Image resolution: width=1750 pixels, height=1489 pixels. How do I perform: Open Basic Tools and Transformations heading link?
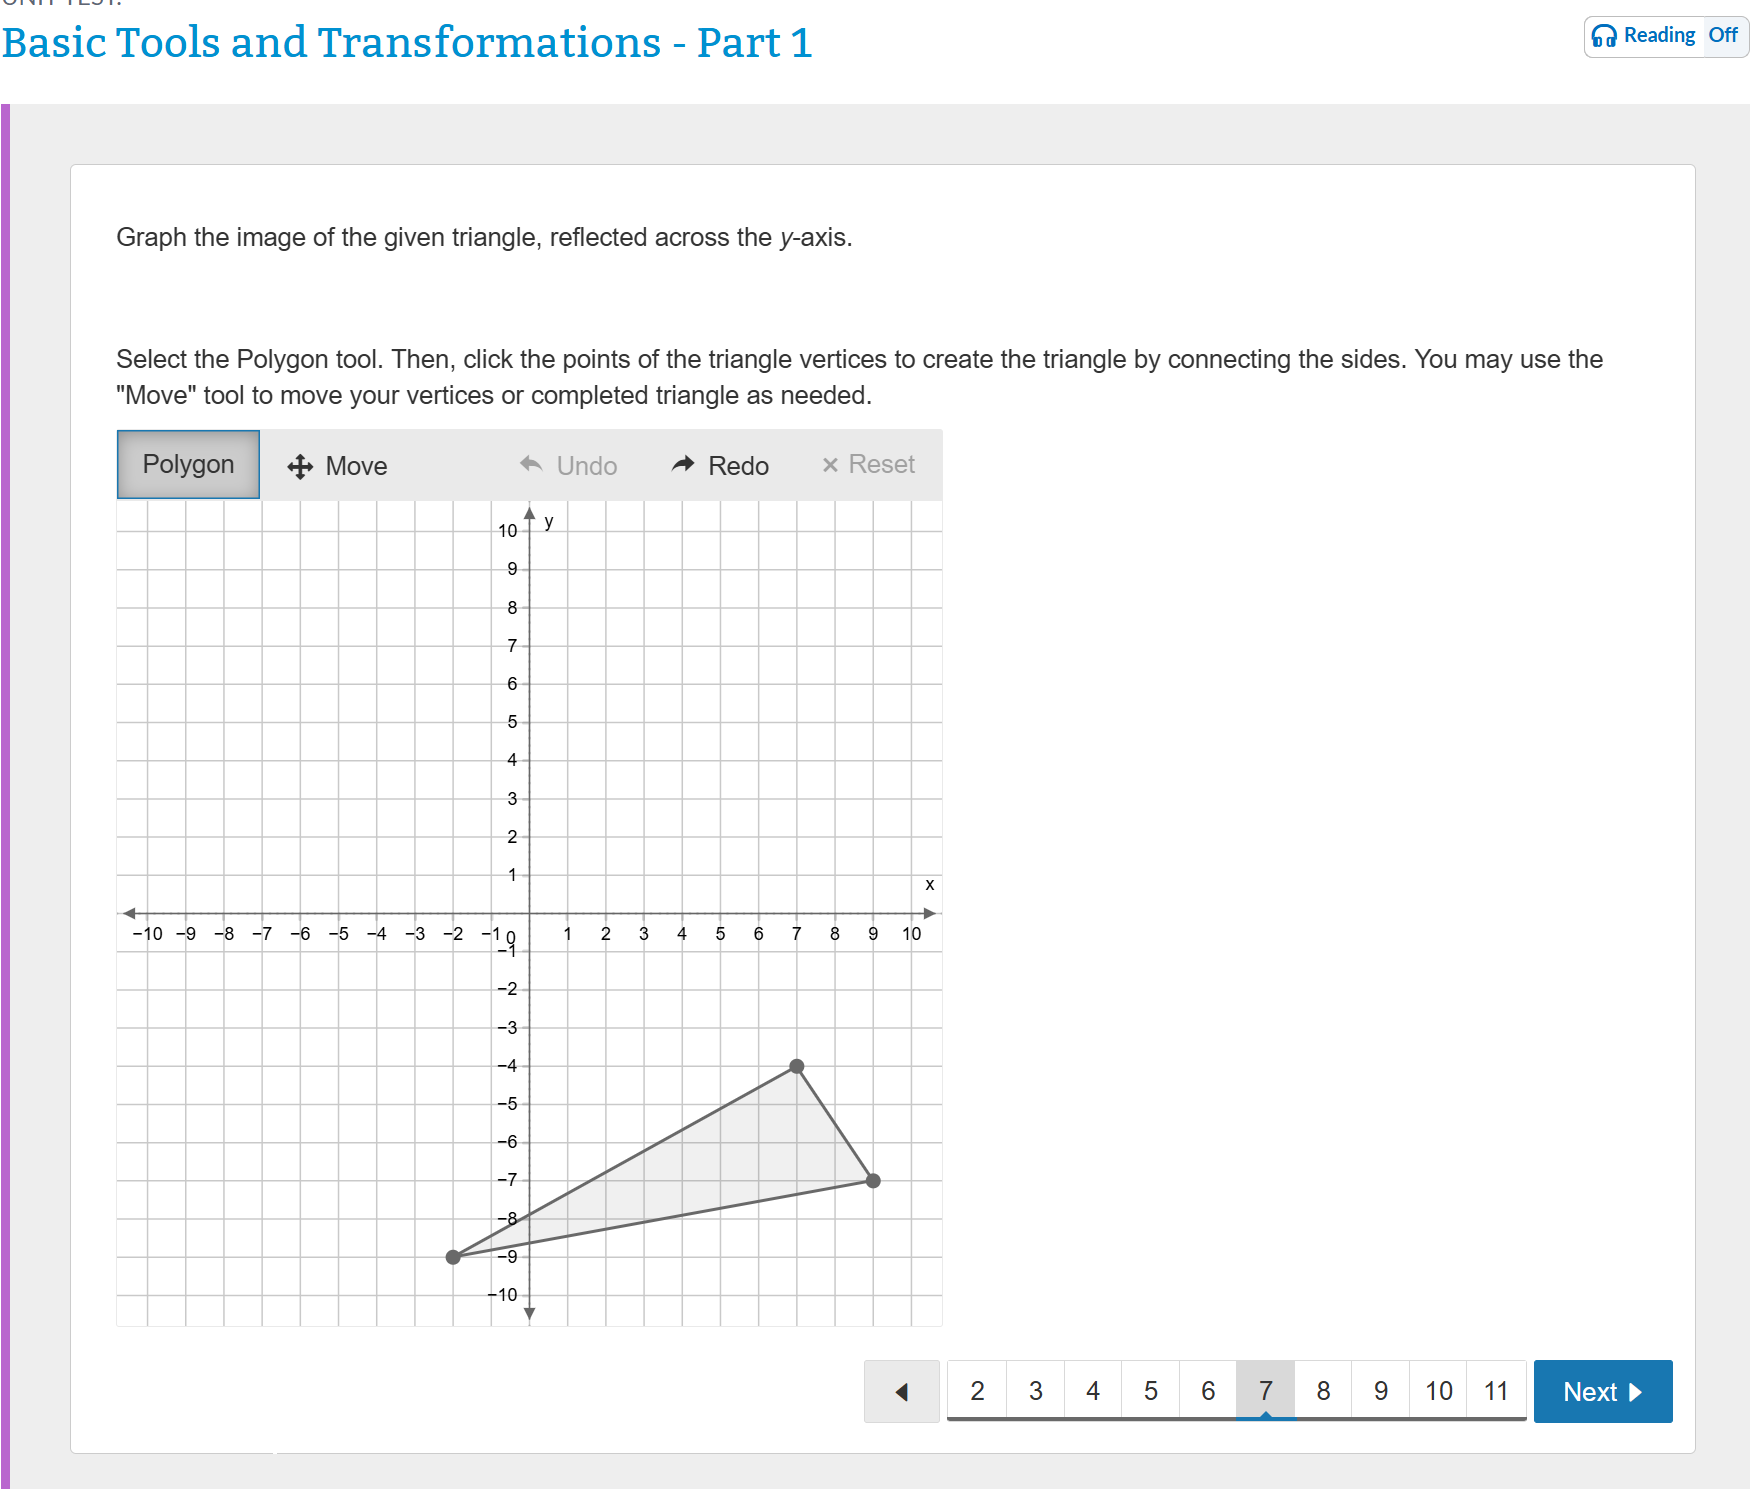coord(408,42)
